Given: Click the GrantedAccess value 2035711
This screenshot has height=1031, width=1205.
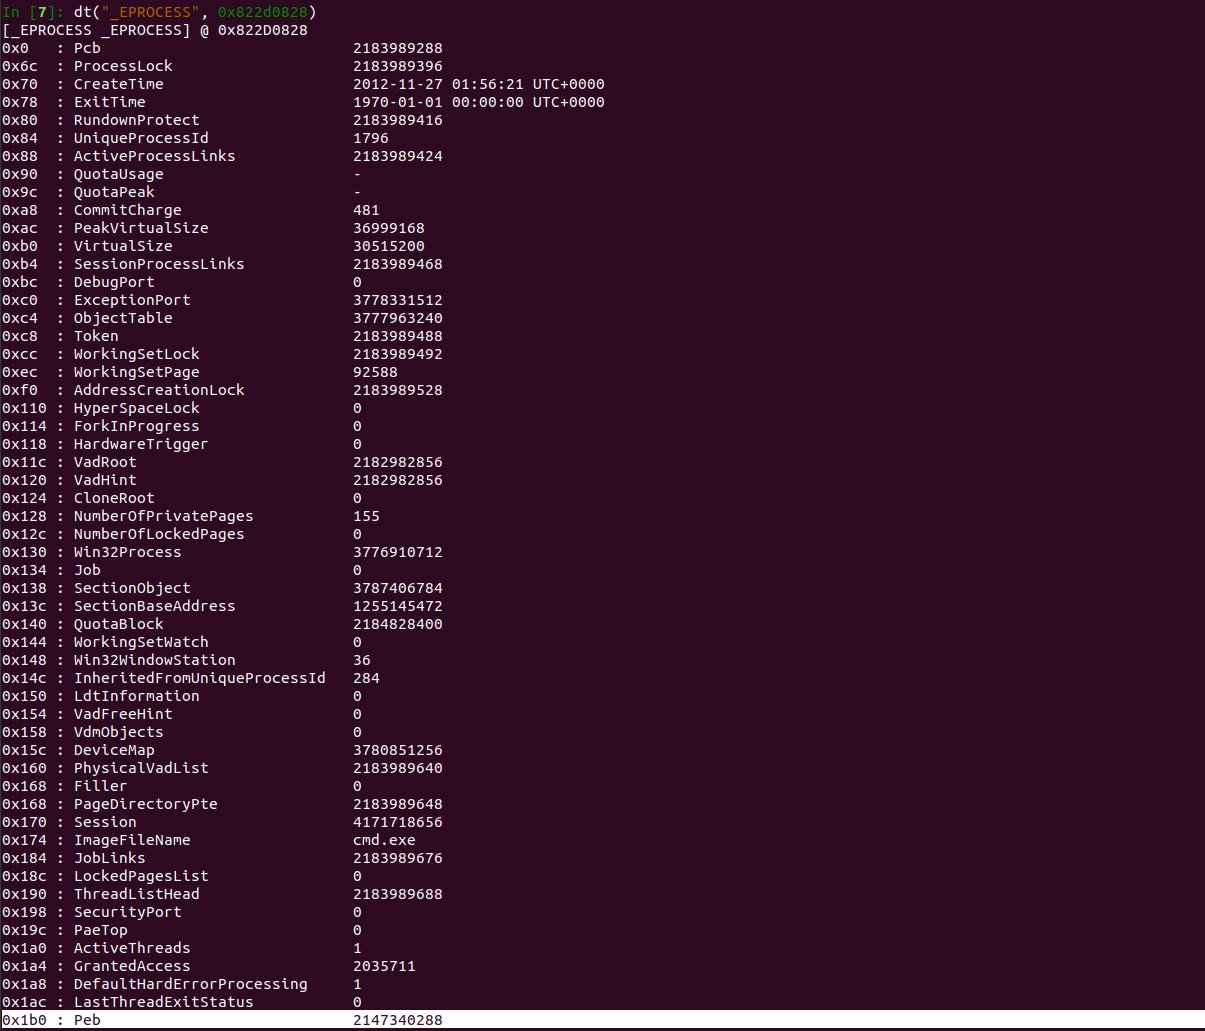Looking at the screenshot, I should pyautogui.click(x=384, y=966).
